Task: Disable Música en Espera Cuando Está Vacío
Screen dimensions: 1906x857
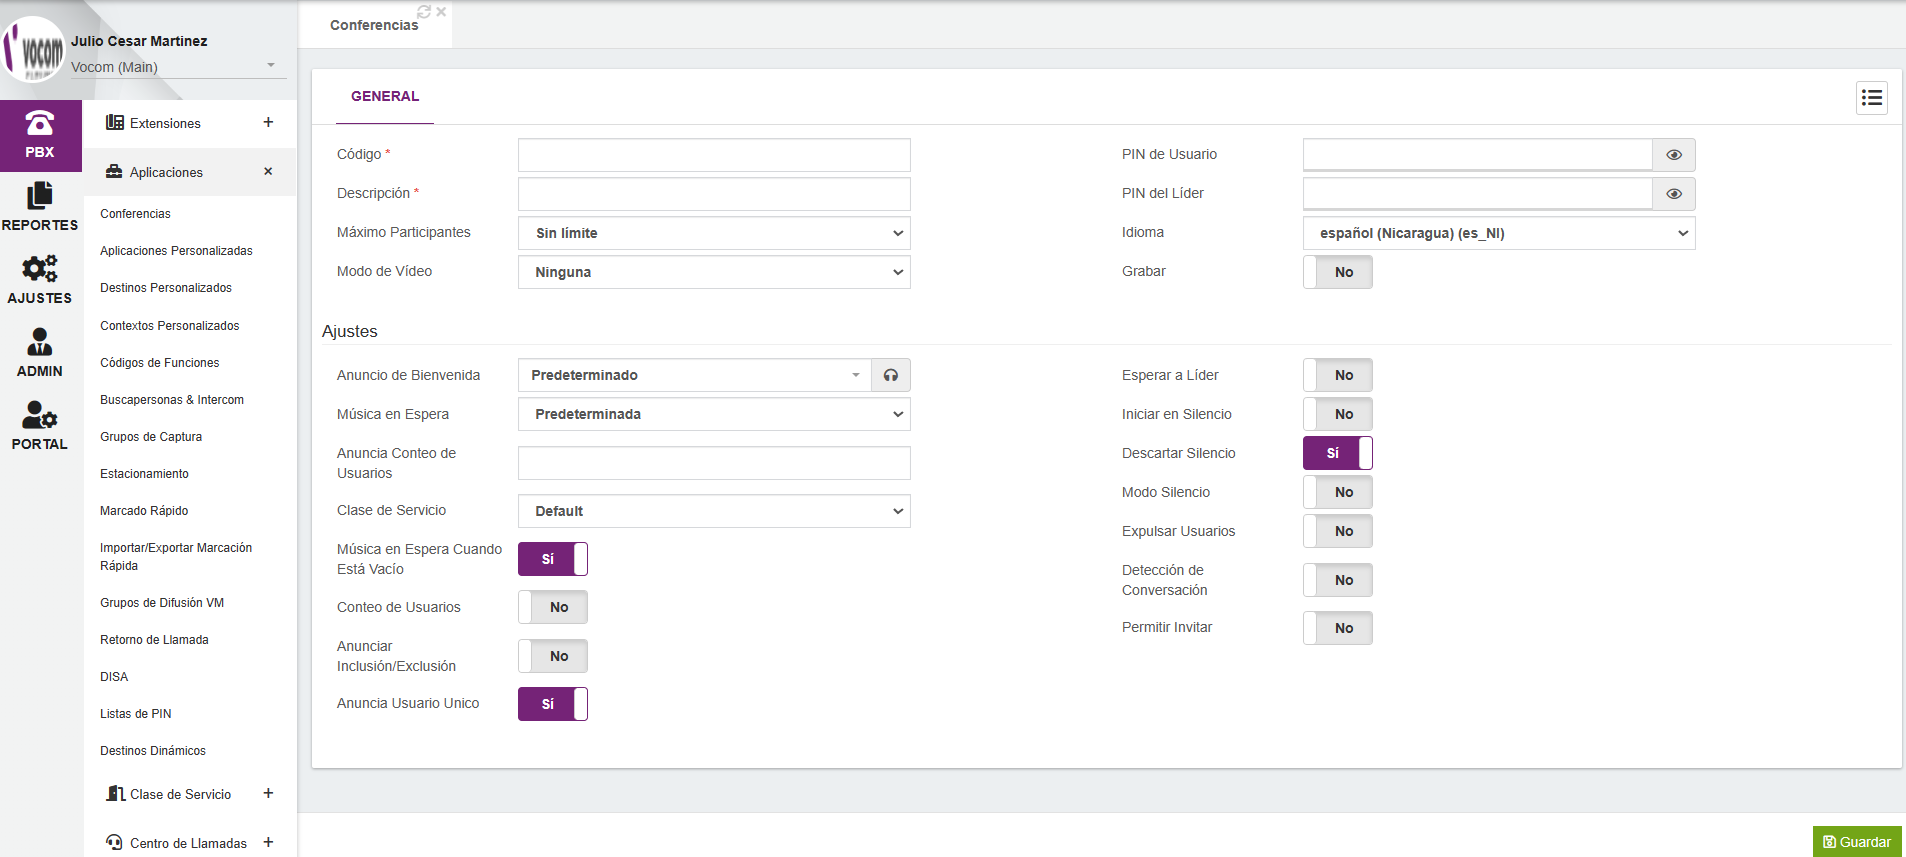Action: pos(553,559)
